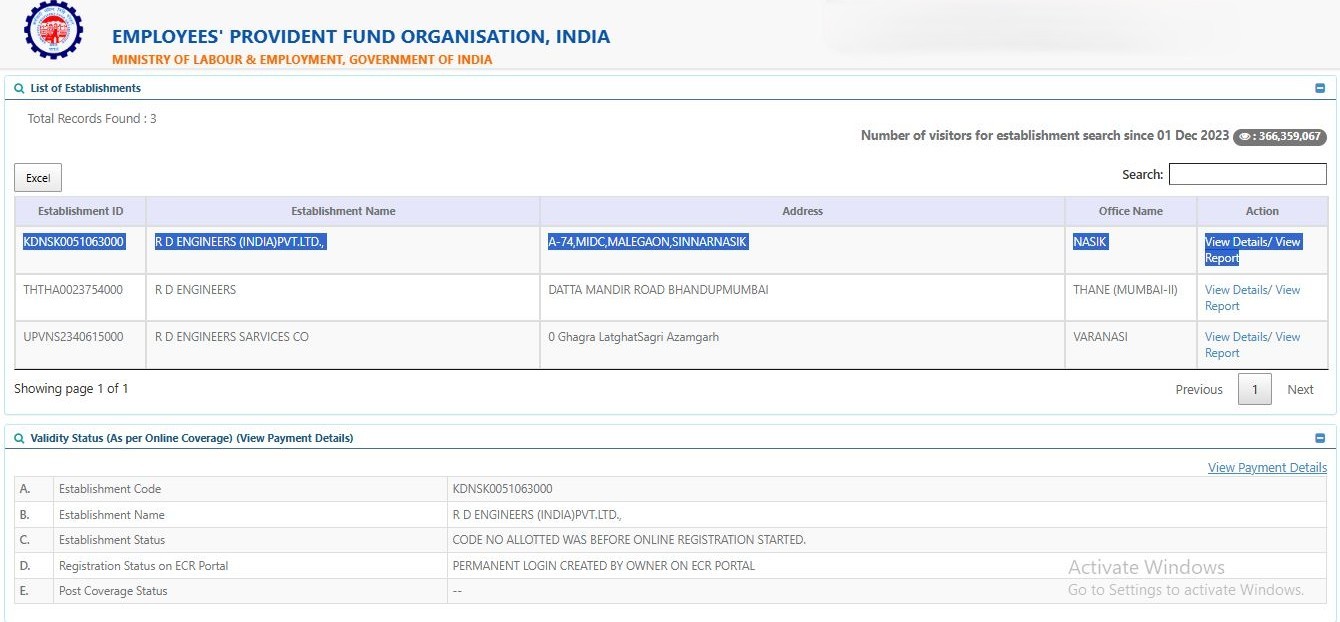Click the visitor count eye badge
The height and width of the screenshot is (622, 1340).
1279,136
